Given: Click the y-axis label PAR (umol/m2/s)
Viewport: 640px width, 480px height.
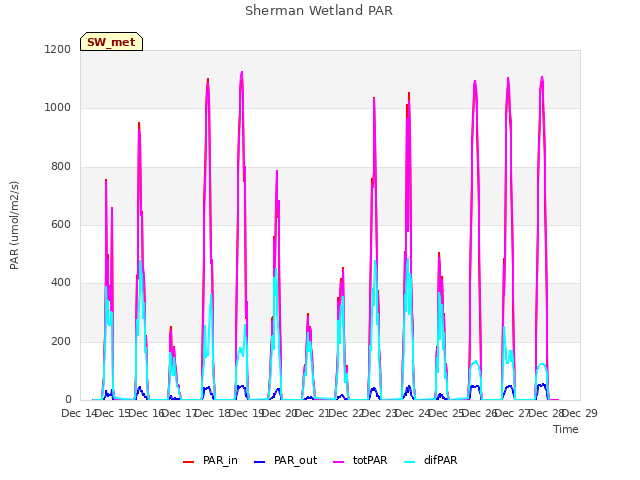Looking at the screenshot, I should coord(14,225).
